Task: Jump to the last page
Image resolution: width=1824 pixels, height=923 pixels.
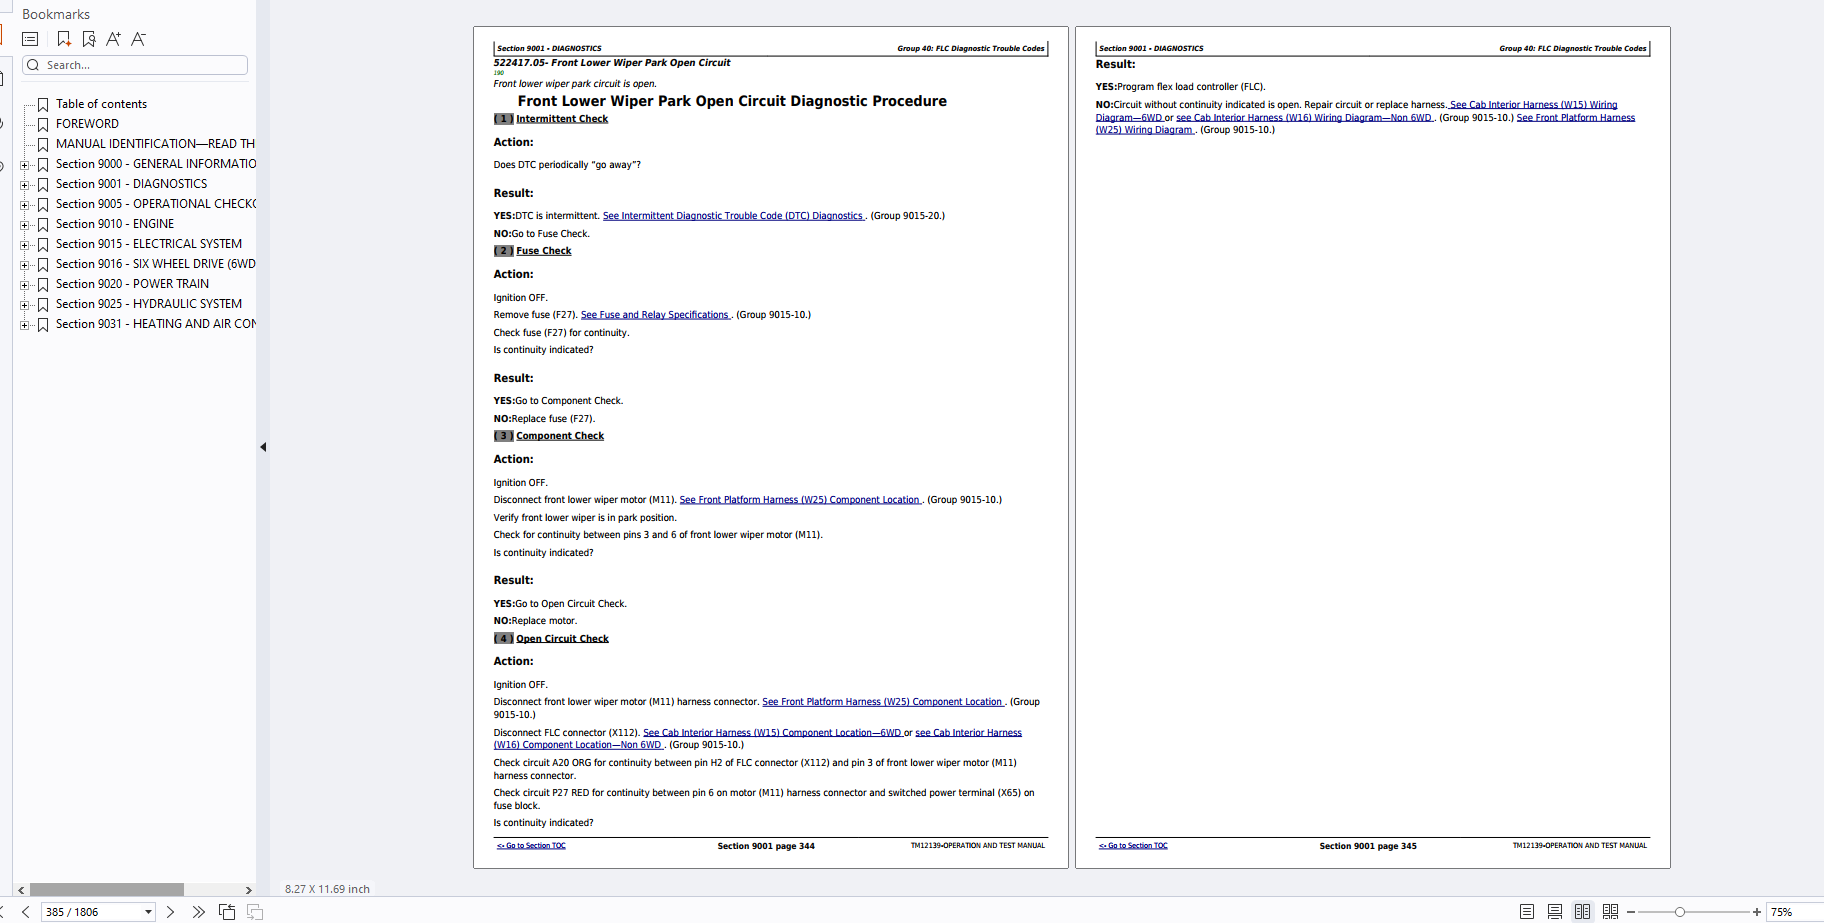Action: click(198, 912)
